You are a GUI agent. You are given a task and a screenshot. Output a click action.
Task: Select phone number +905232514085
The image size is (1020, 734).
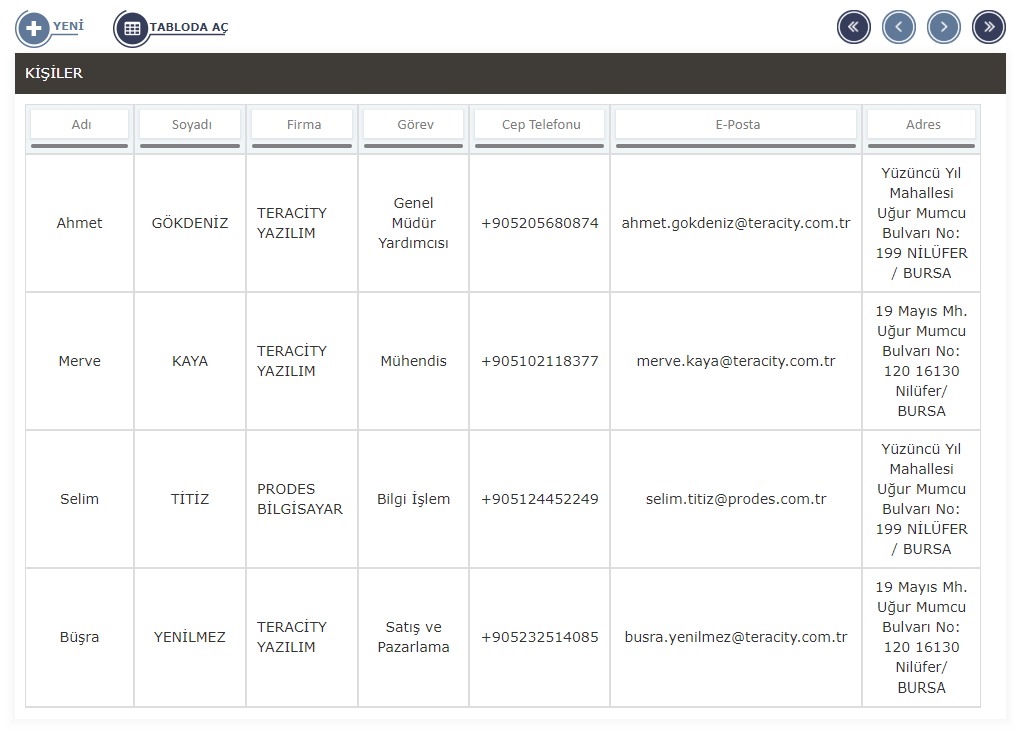[x=540, y=637]
